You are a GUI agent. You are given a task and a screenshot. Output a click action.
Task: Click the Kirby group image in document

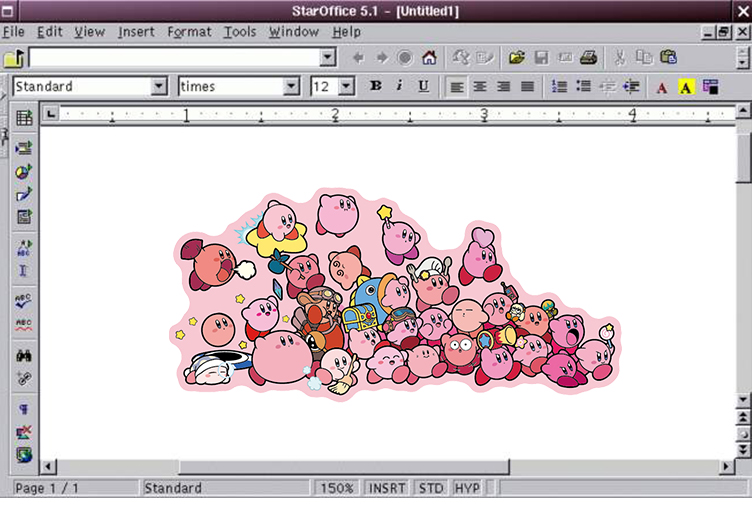point(395,294)
